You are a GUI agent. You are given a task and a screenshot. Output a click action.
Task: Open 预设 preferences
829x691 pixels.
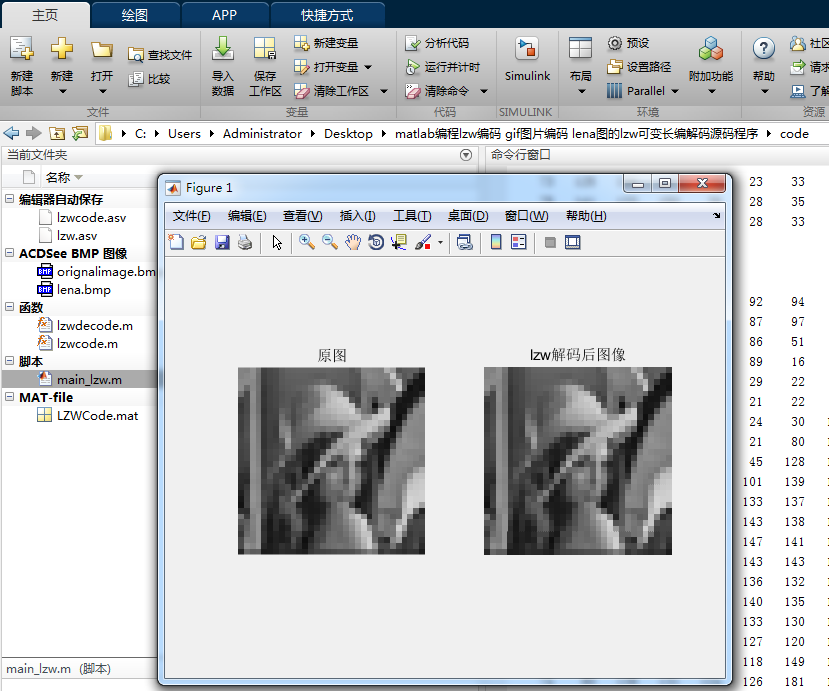tap(628, 43)
